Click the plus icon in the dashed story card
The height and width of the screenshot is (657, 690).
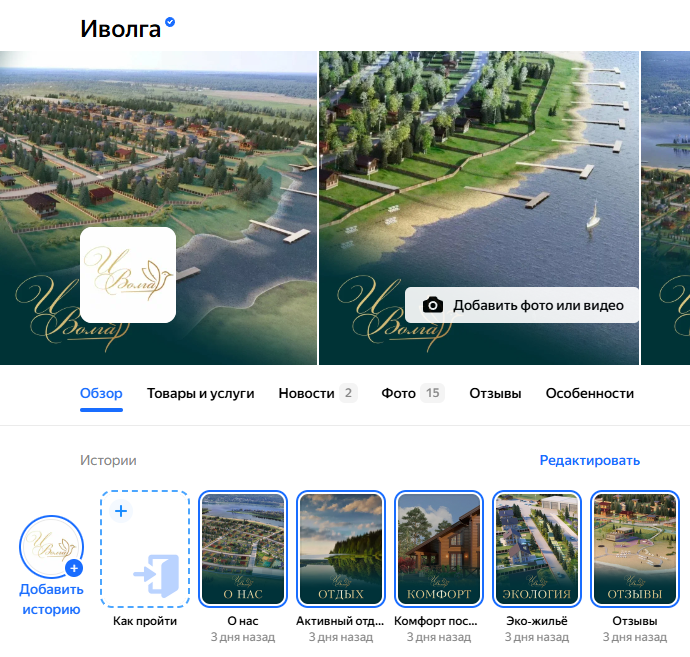click(121, 511)
